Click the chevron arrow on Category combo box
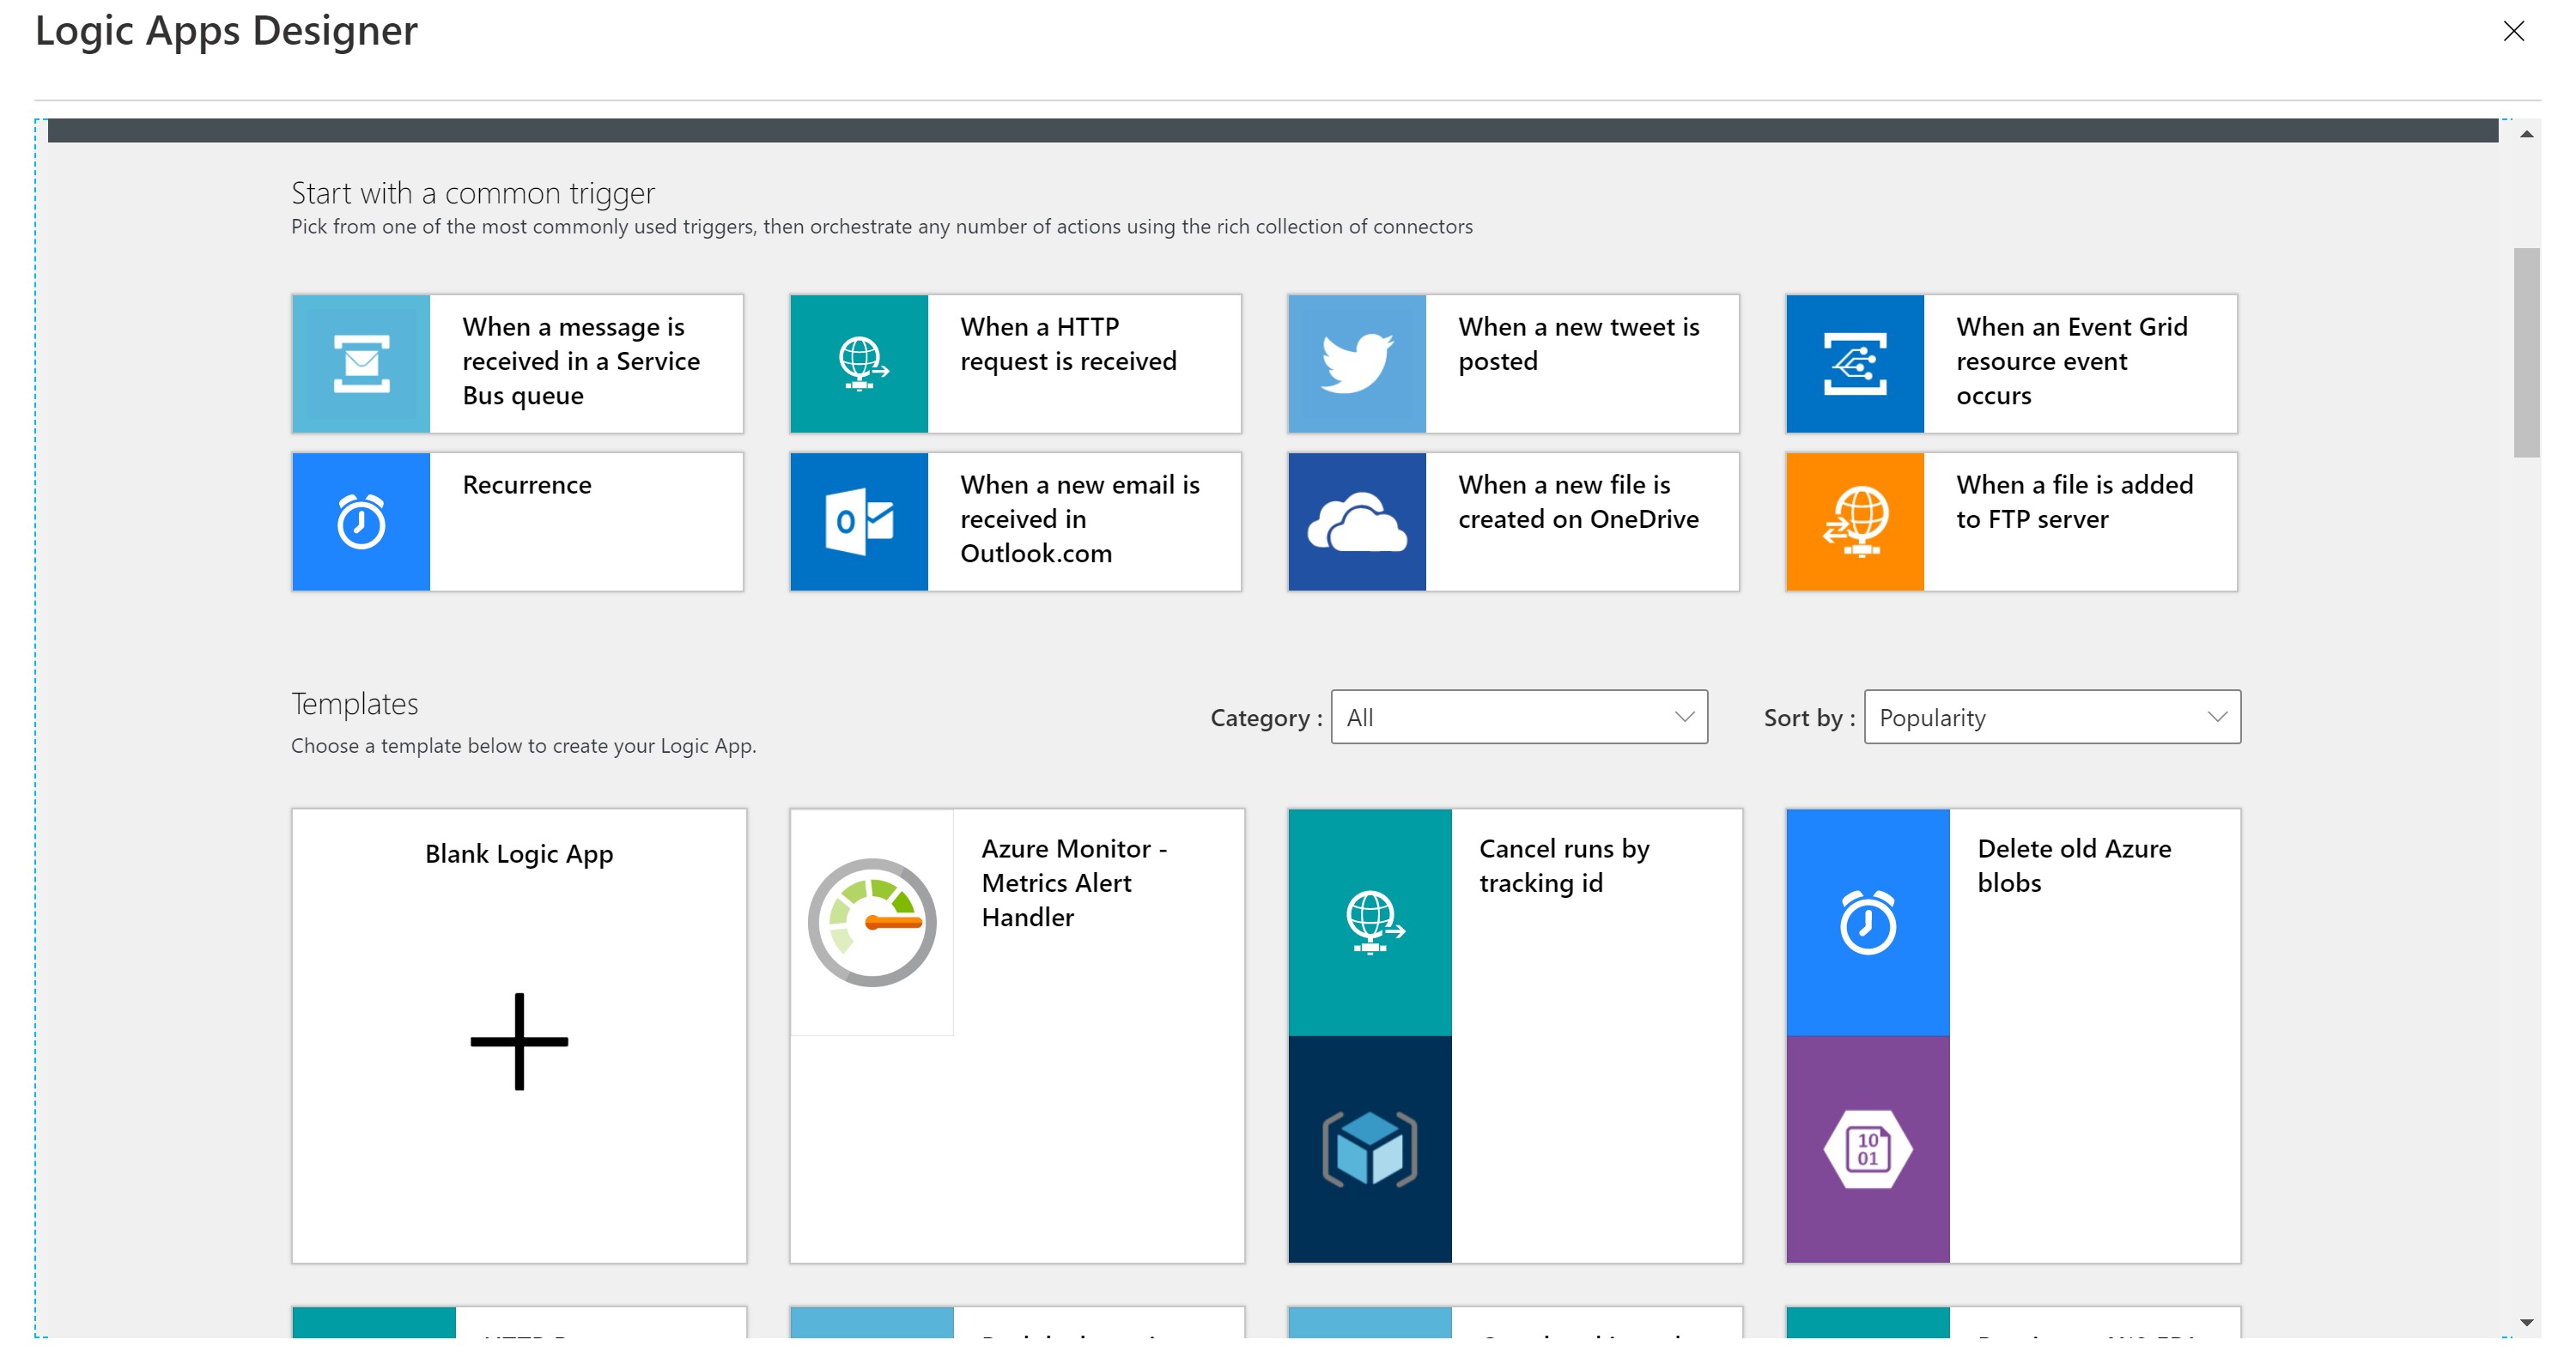 click(1684, 717)
